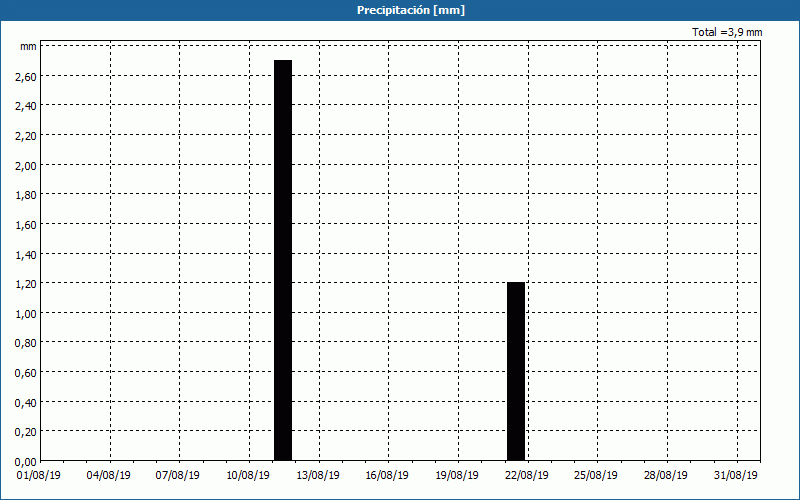Click the 1,00 y-axis value
This screenshot has height=500, width=800.
[x=26, y=314]
